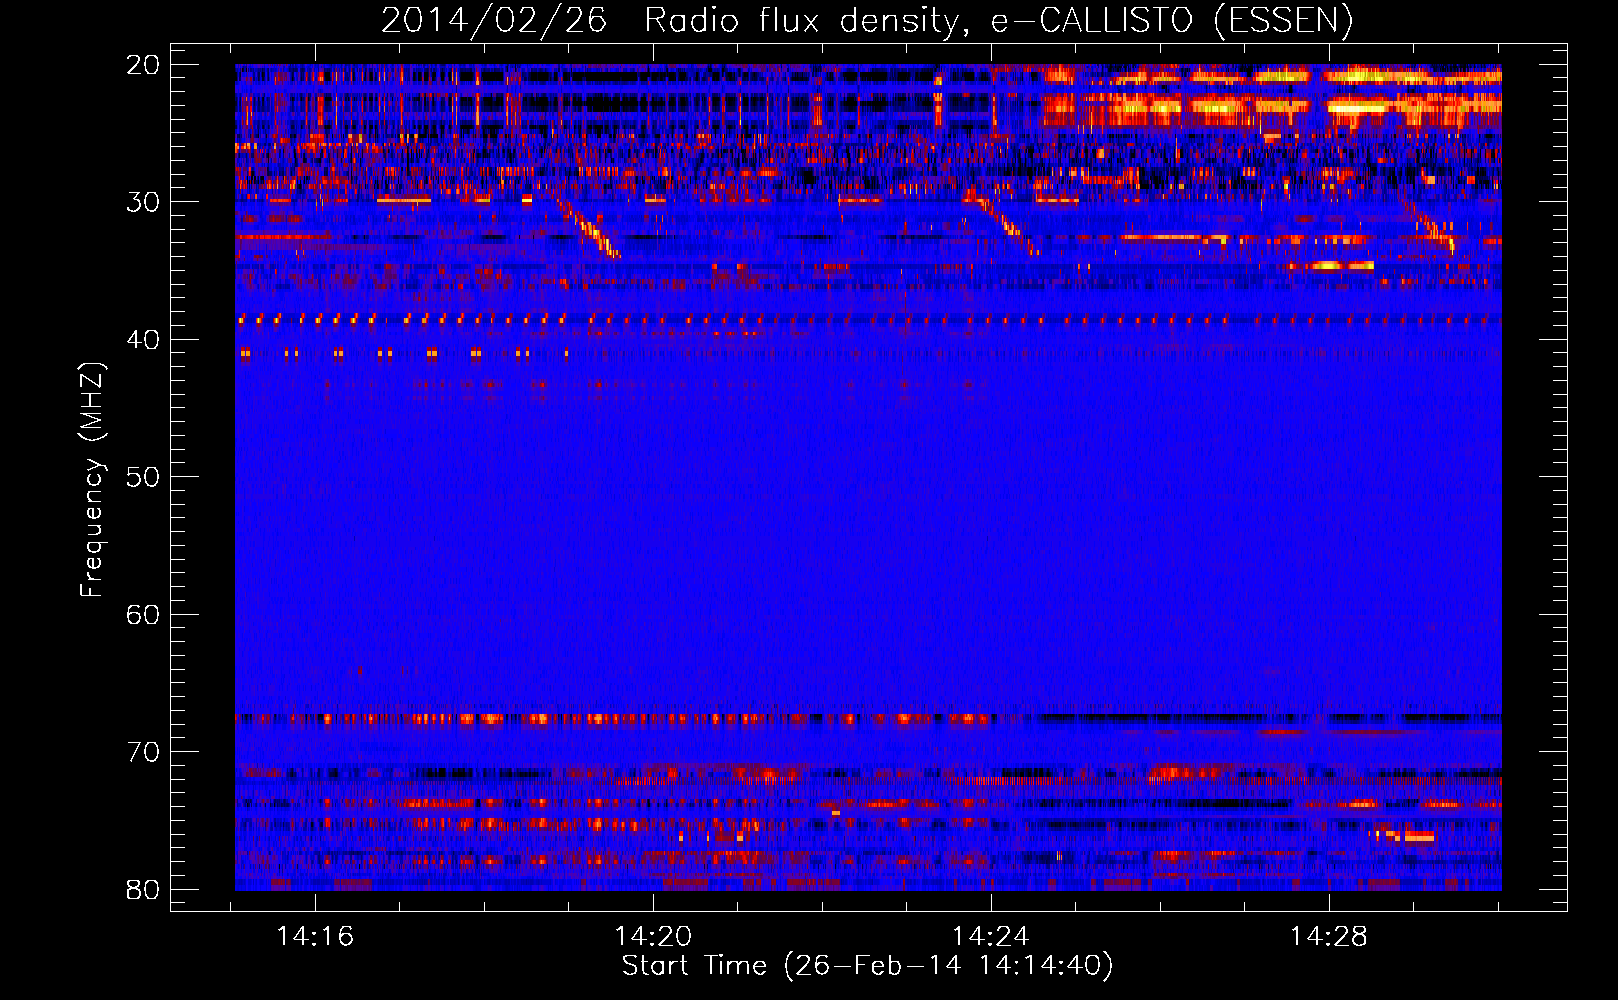Image resolution: width=1618 pixels, height=1000 pixels.
Task: Click the frequency tick label 40
Action: [x=143, y=340]
